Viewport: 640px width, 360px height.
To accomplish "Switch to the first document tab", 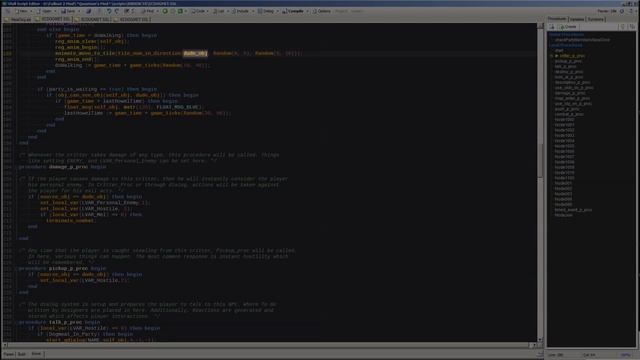I will [x=18, y=19].
